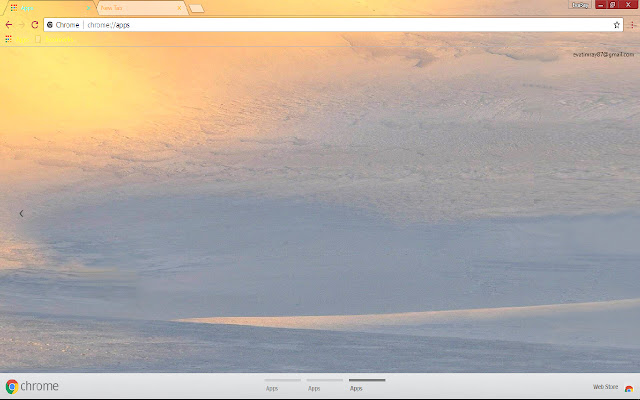Go to the previous apps page with left chevron
This screenshot has height=400, width=640.
tap(21, 213)
